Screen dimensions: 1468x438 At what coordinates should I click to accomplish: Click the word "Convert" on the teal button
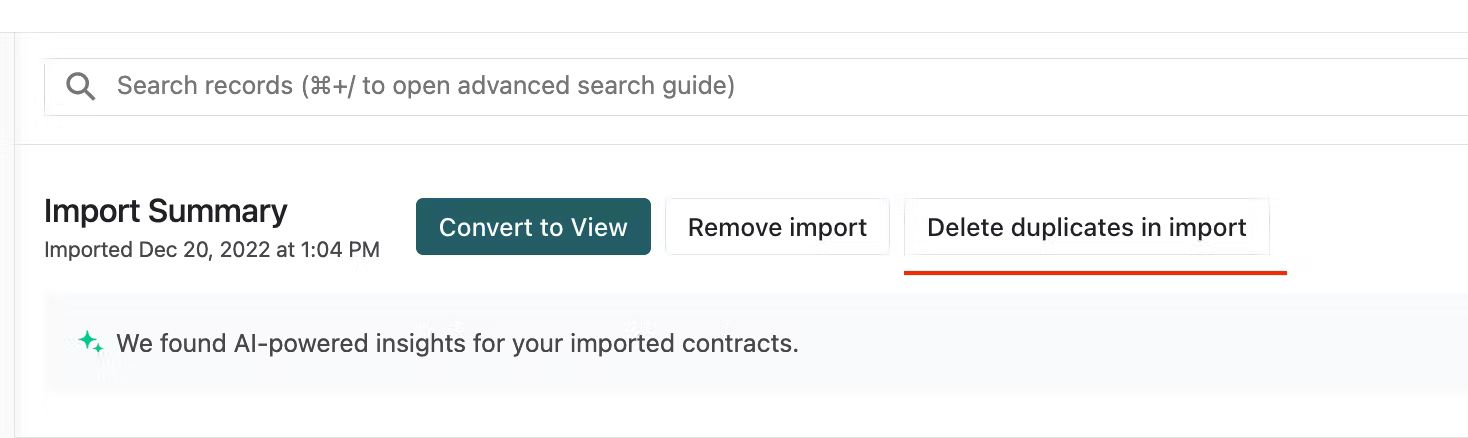click(485, 227)
